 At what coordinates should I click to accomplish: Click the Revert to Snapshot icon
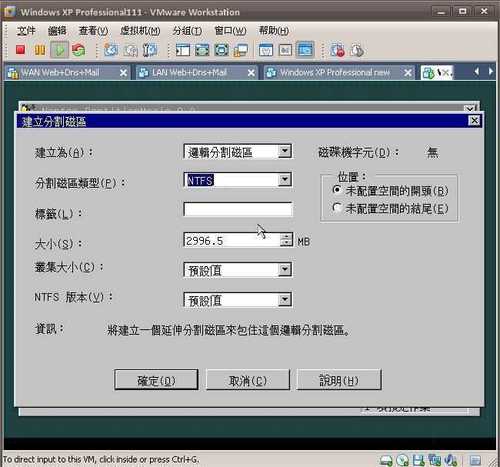[x=131, y=50]
